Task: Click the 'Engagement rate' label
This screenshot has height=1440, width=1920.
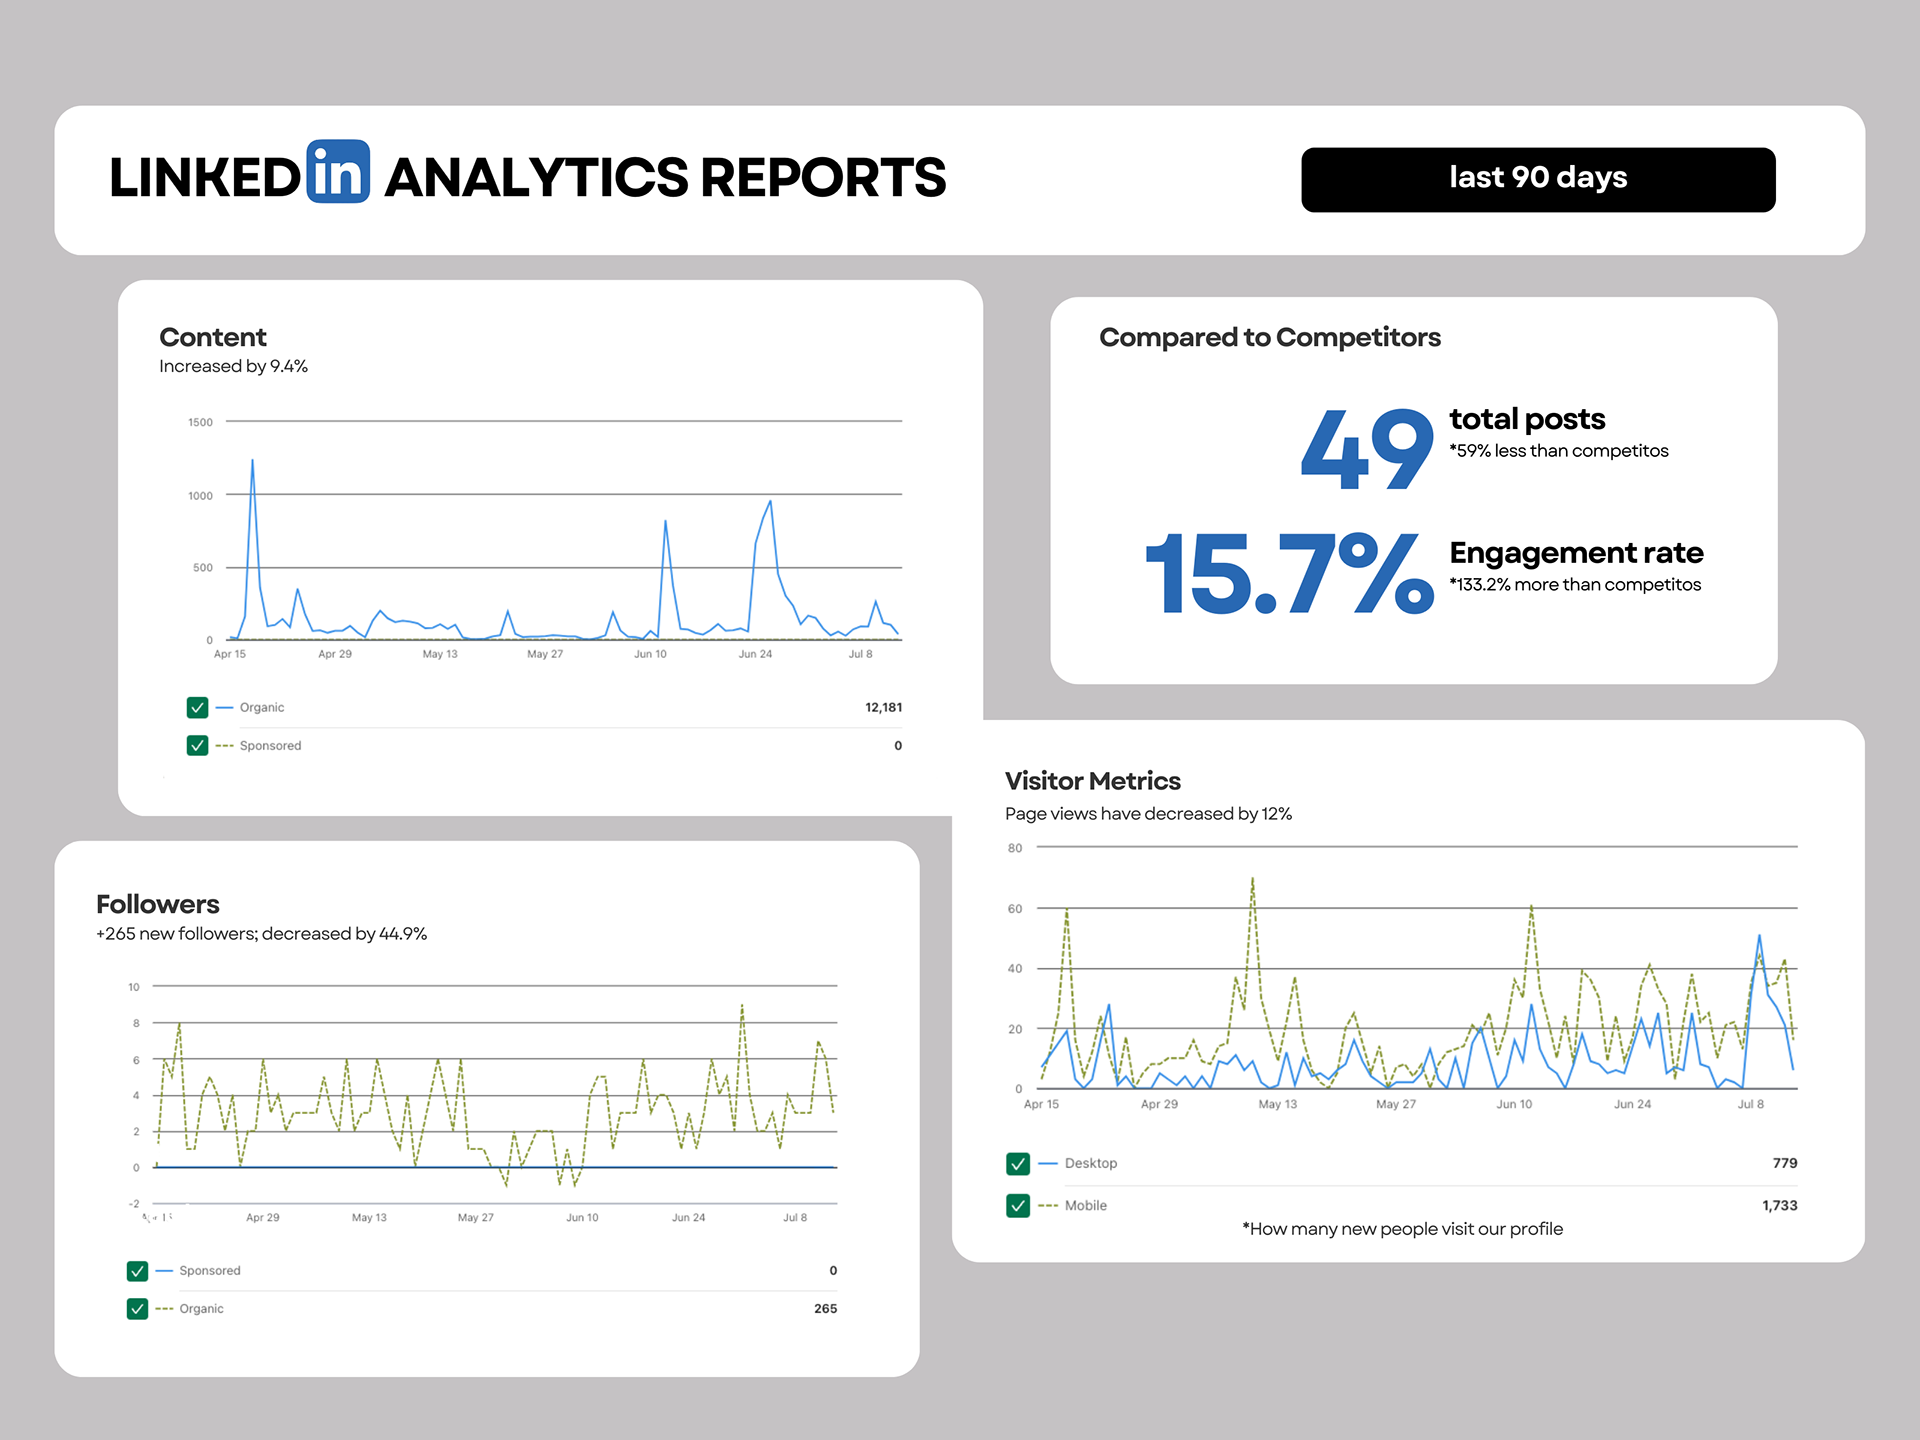Action: click(x=1576, y=553)
